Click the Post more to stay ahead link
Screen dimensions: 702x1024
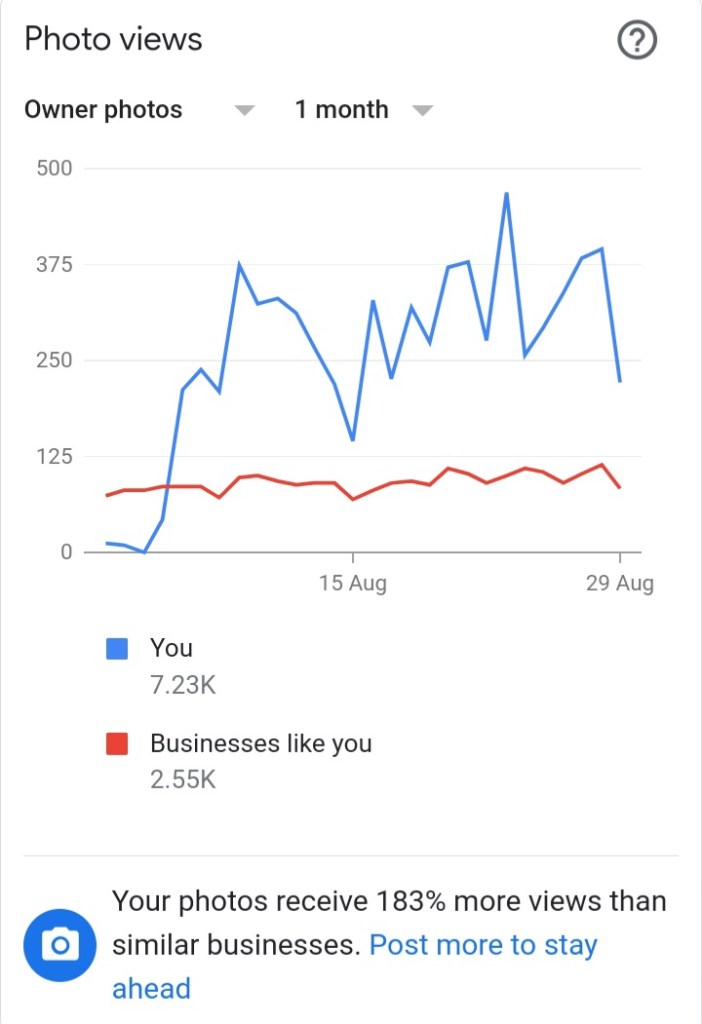(483, 945)
